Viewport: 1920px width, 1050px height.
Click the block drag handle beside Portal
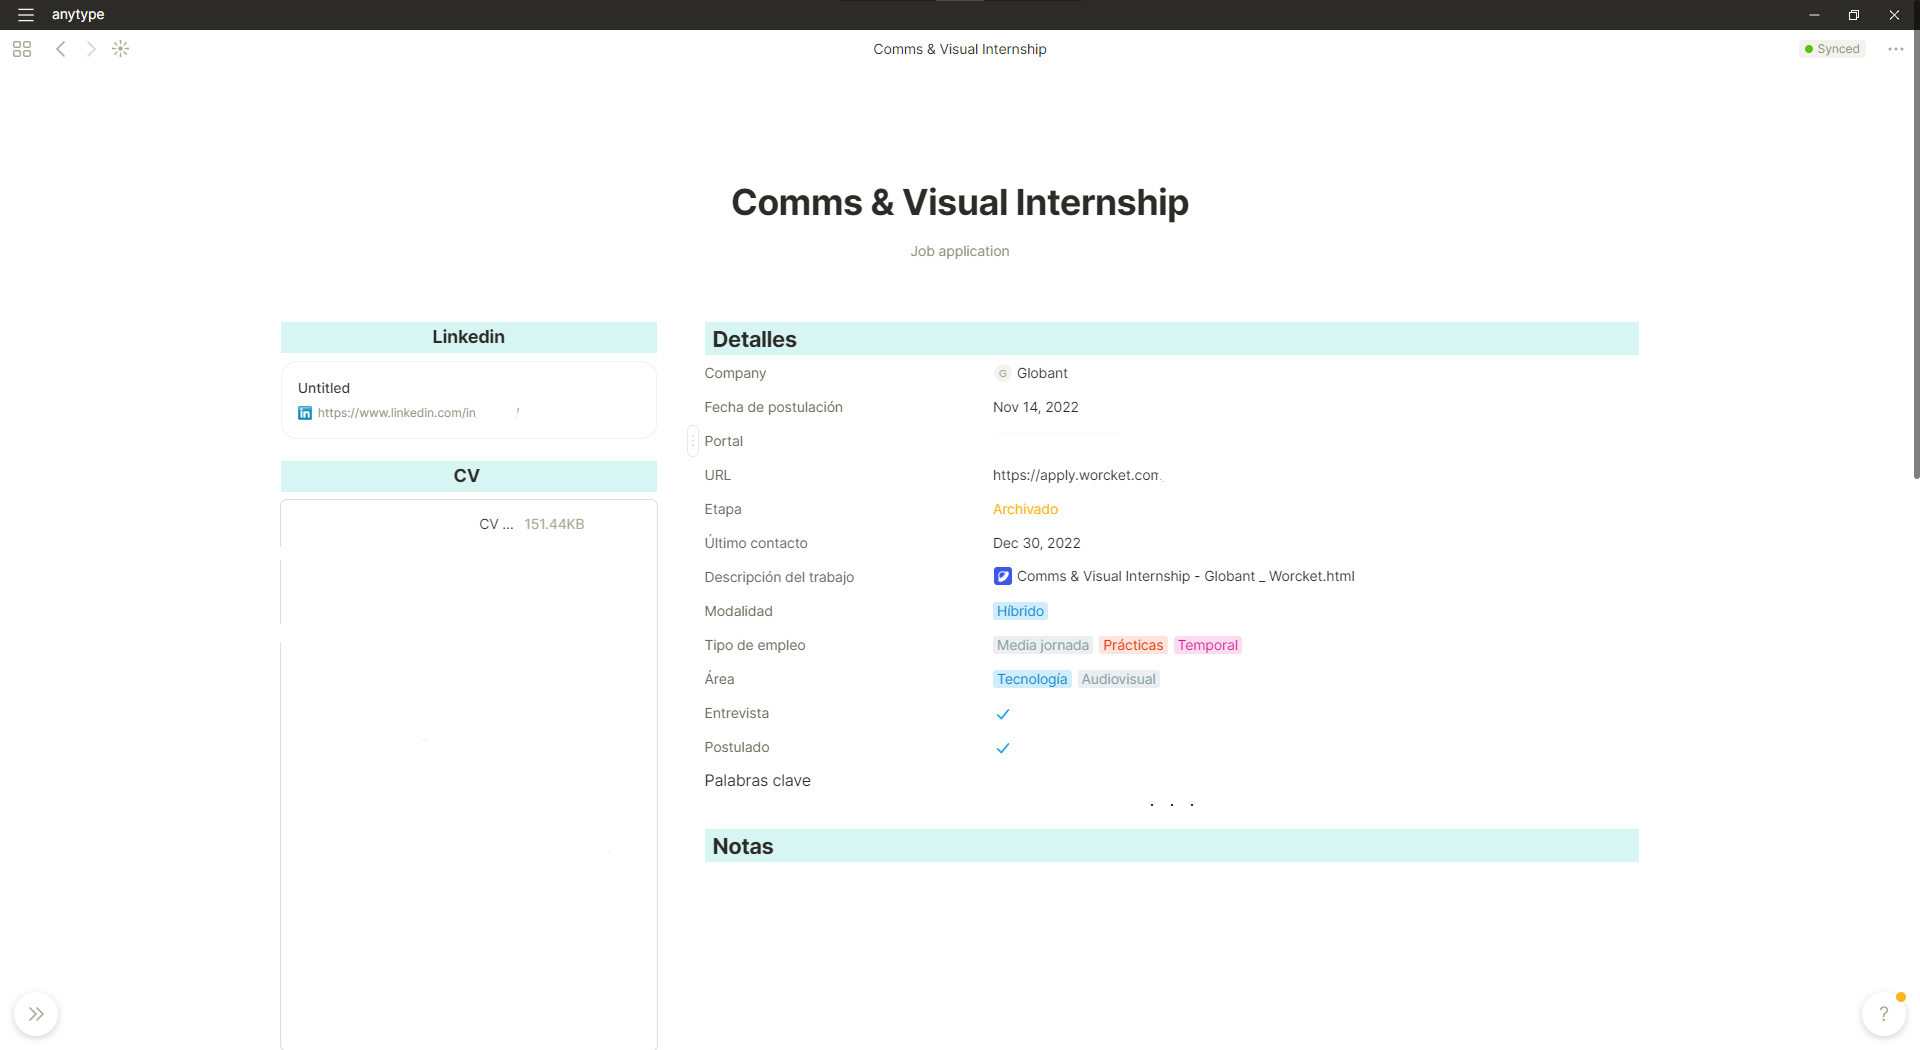[692, 441]
